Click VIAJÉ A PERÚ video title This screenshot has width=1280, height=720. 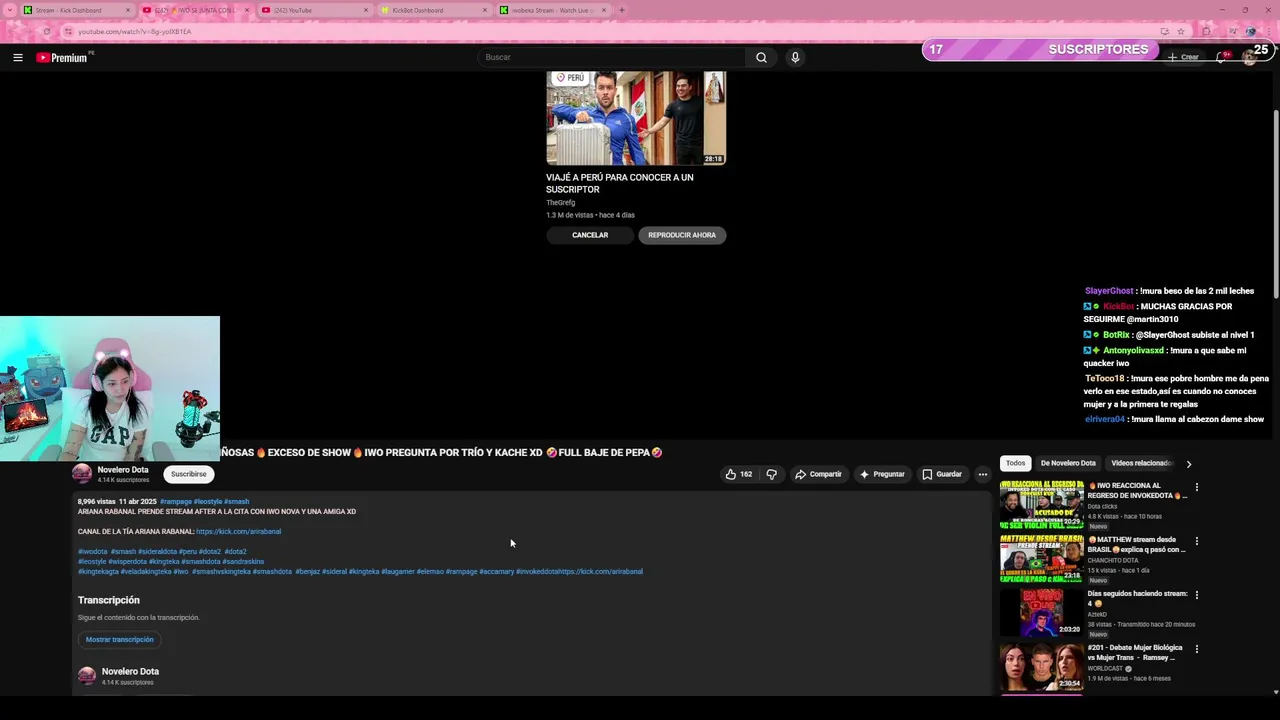pos(620,183)
